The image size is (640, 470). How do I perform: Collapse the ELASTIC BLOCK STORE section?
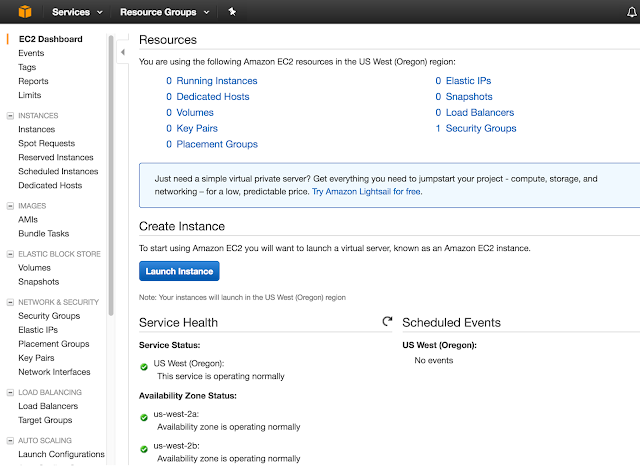[11, 254]
